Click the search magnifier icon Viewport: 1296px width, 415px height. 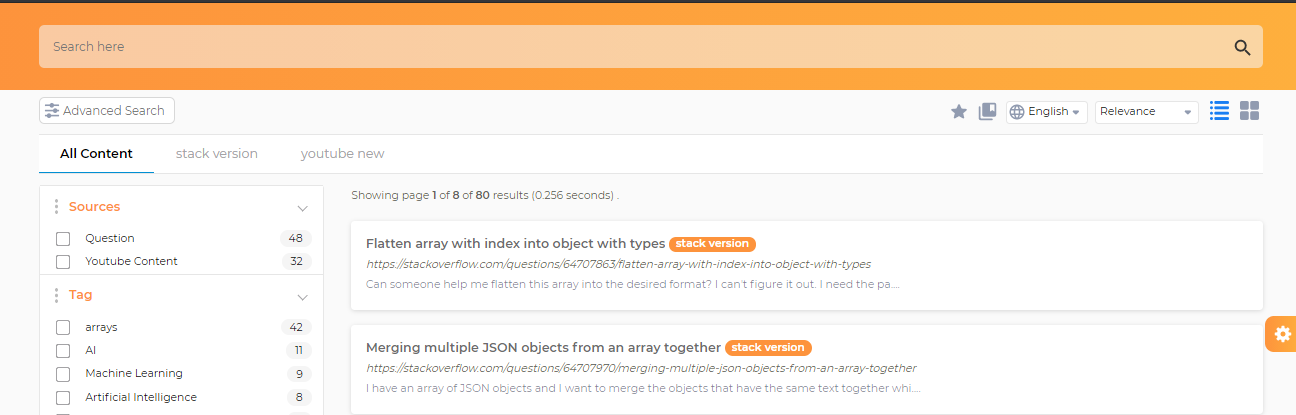[x=1242, y=47]
